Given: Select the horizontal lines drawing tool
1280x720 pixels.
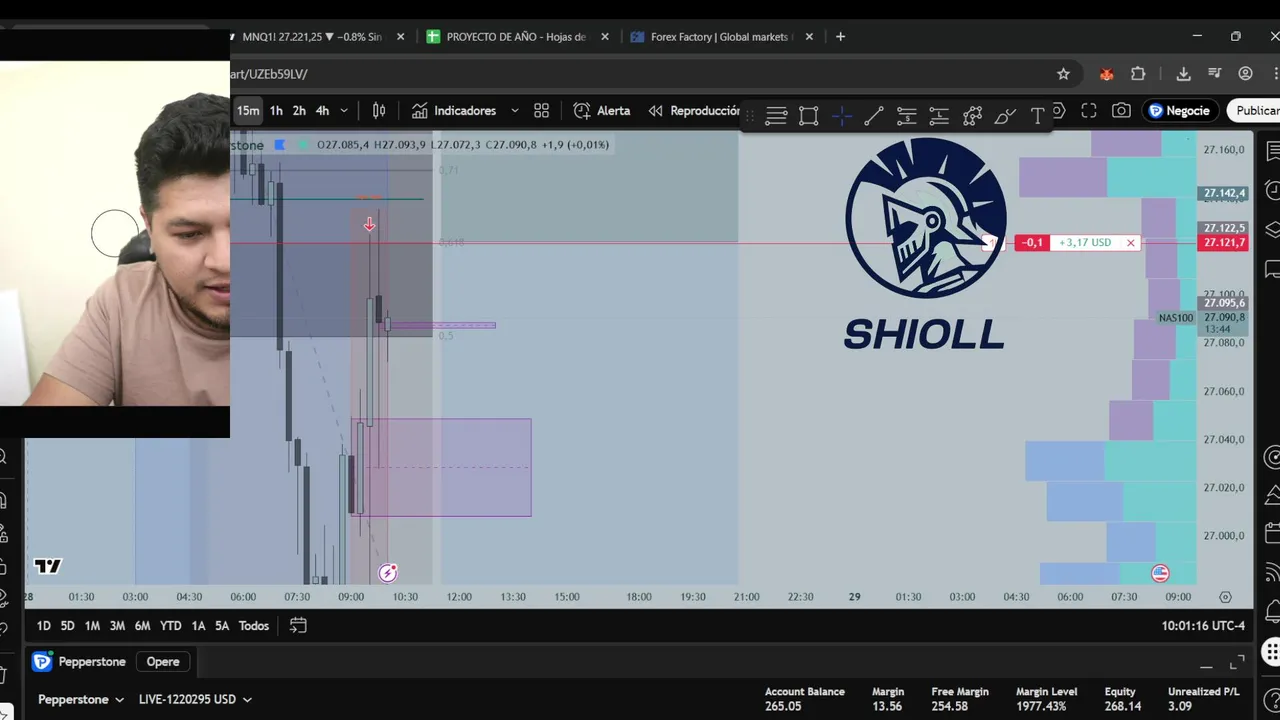Looking at the screenshot, I should pos(776,116).
